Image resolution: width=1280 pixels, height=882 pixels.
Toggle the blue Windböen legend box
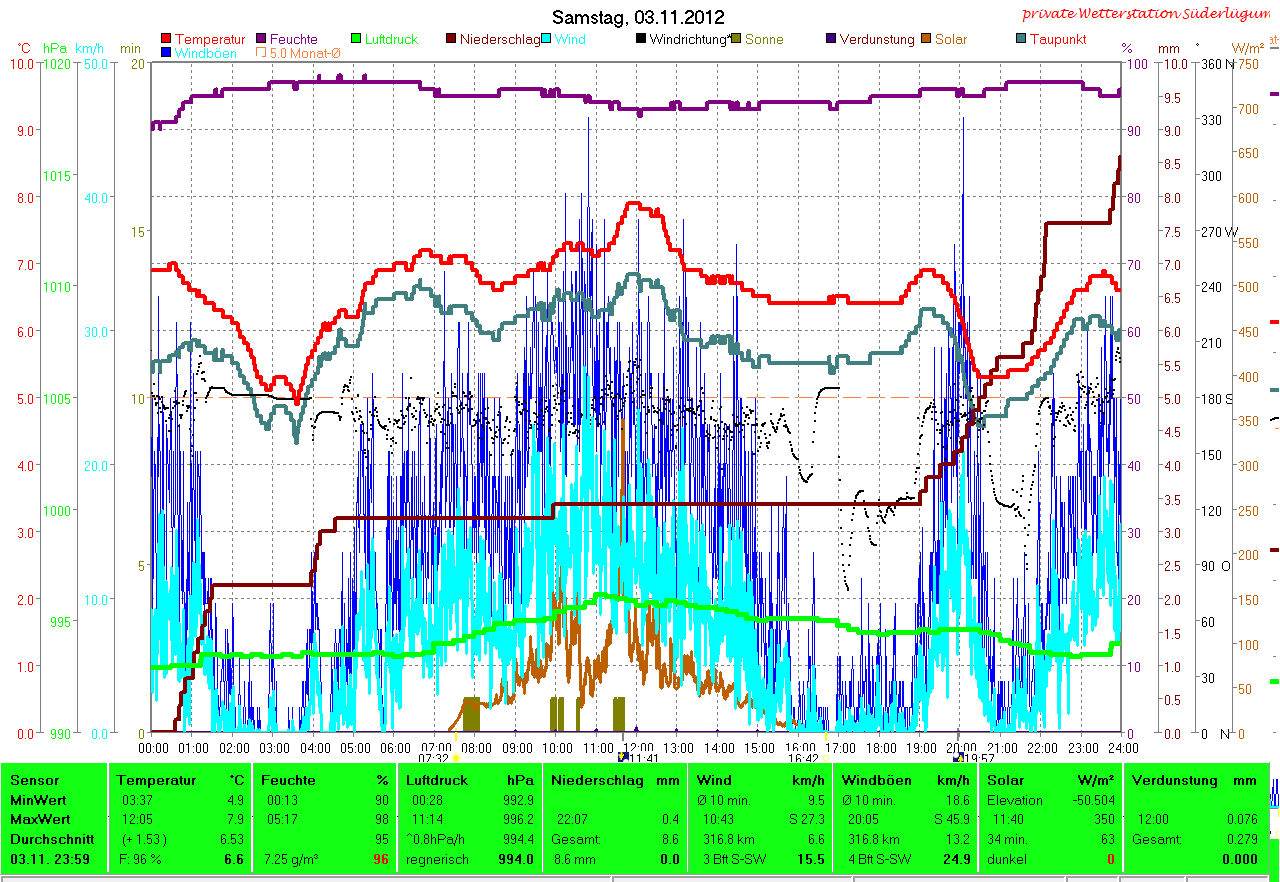[166, 53]
